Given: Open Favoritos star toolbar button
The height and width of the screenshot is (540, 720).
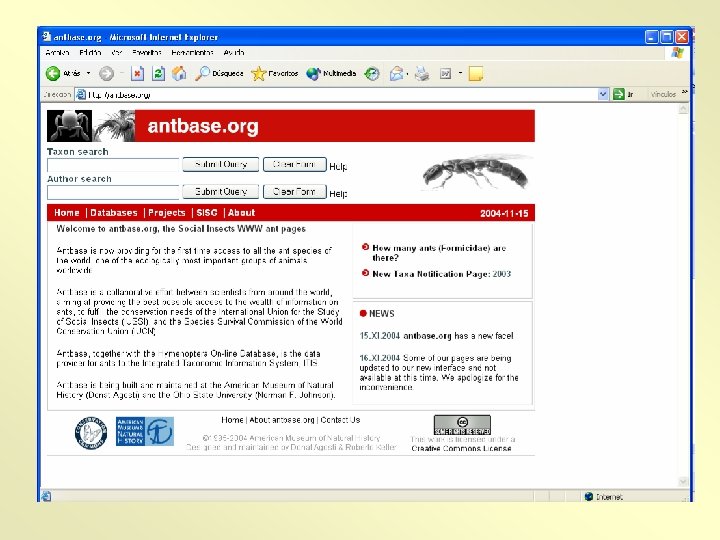Looking at the screenshot, I should (275, 73).
